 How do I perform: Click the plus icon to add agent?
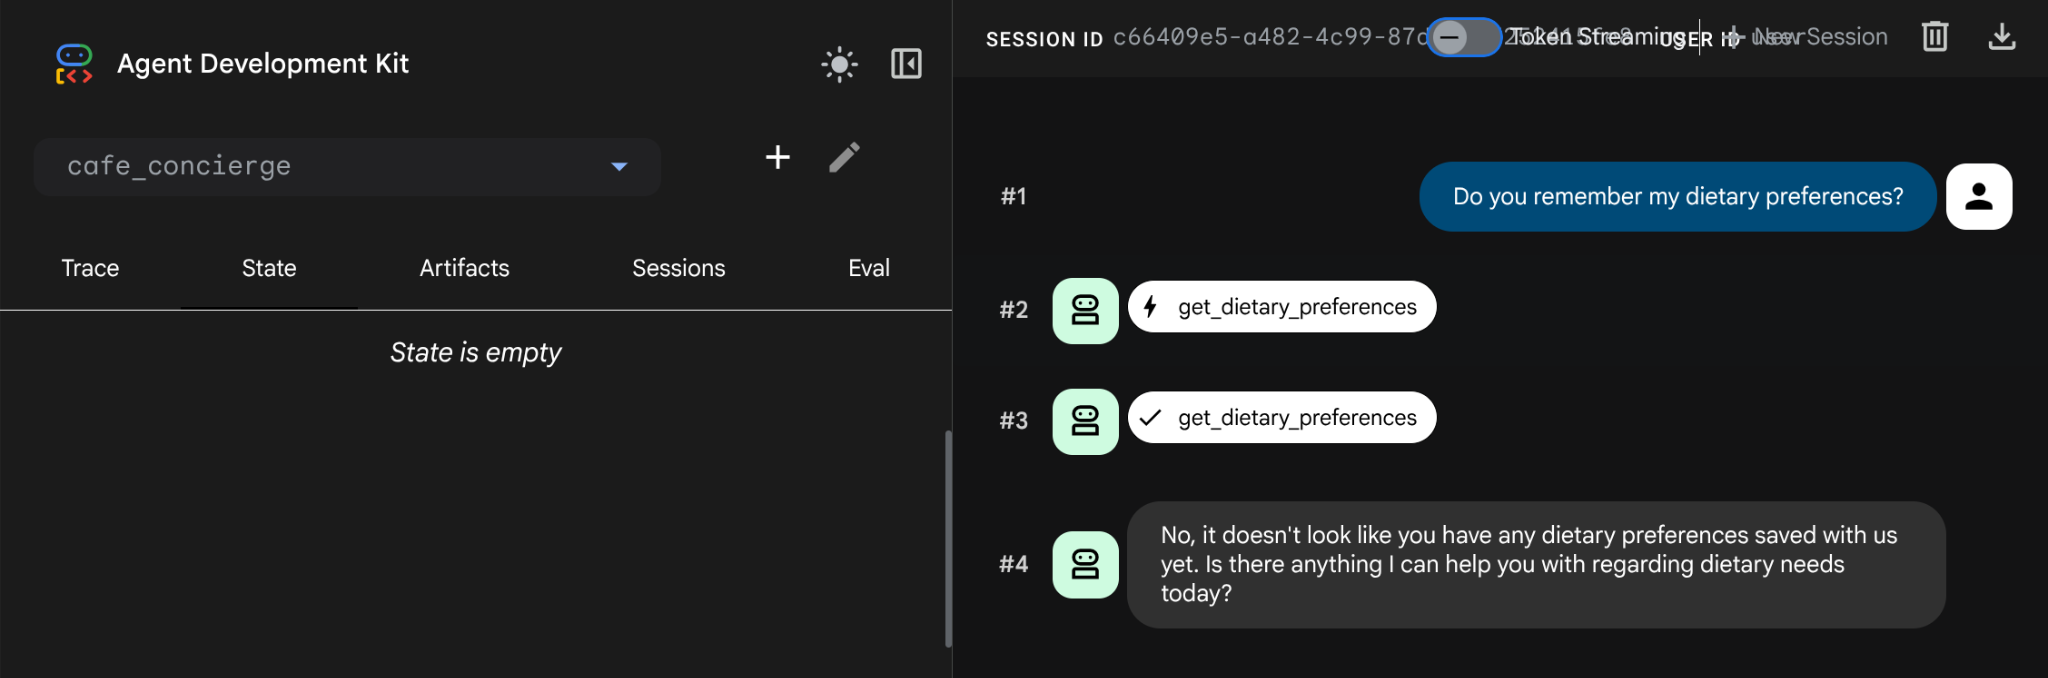coord(777,157)
